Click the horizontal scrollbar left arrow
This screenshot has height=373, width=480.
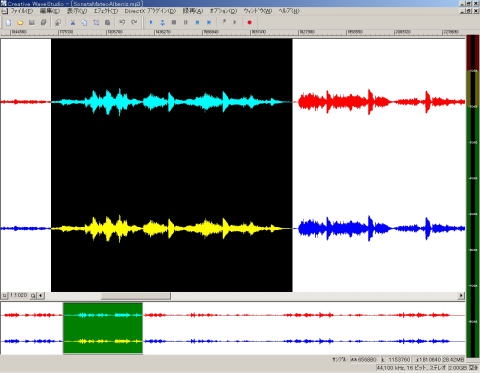(41, 295)
